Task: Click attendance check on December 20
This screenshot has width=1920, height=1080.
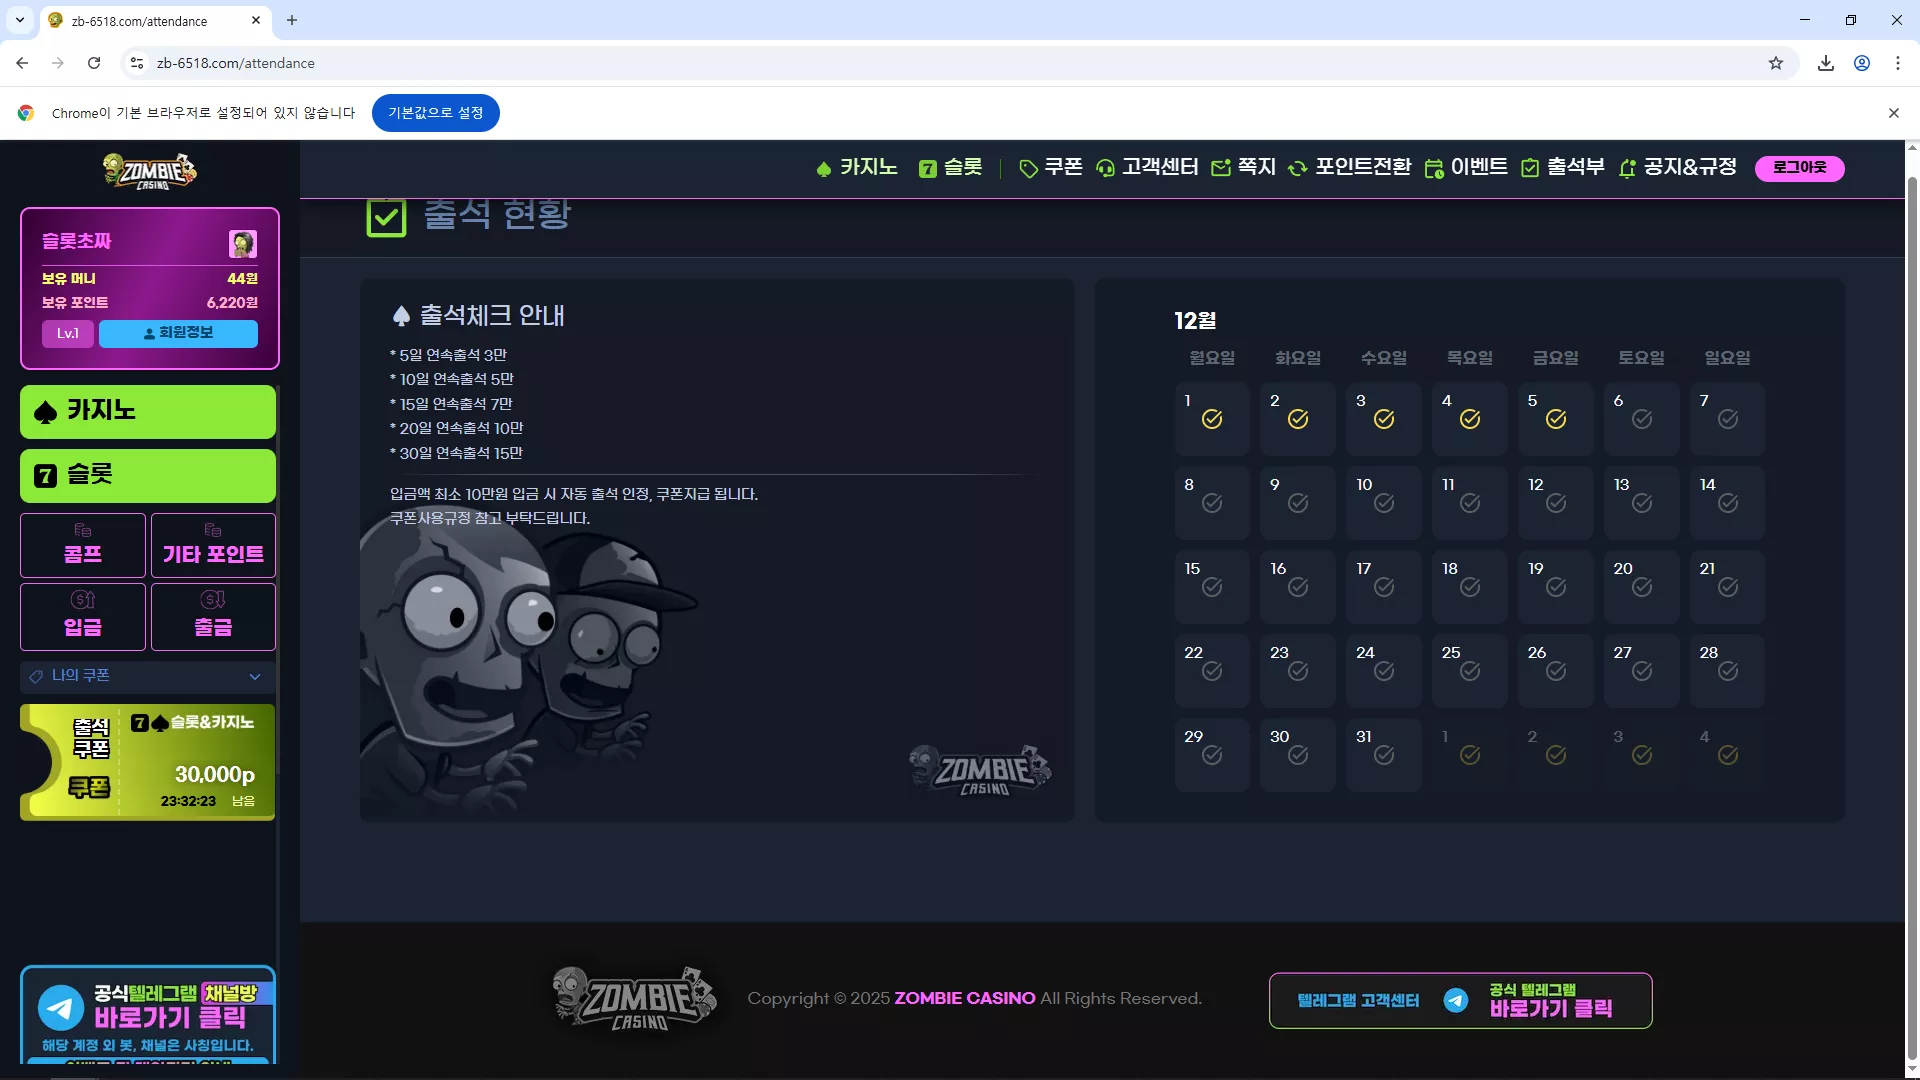Action: pyautogui.click(x=1642, y=587)
